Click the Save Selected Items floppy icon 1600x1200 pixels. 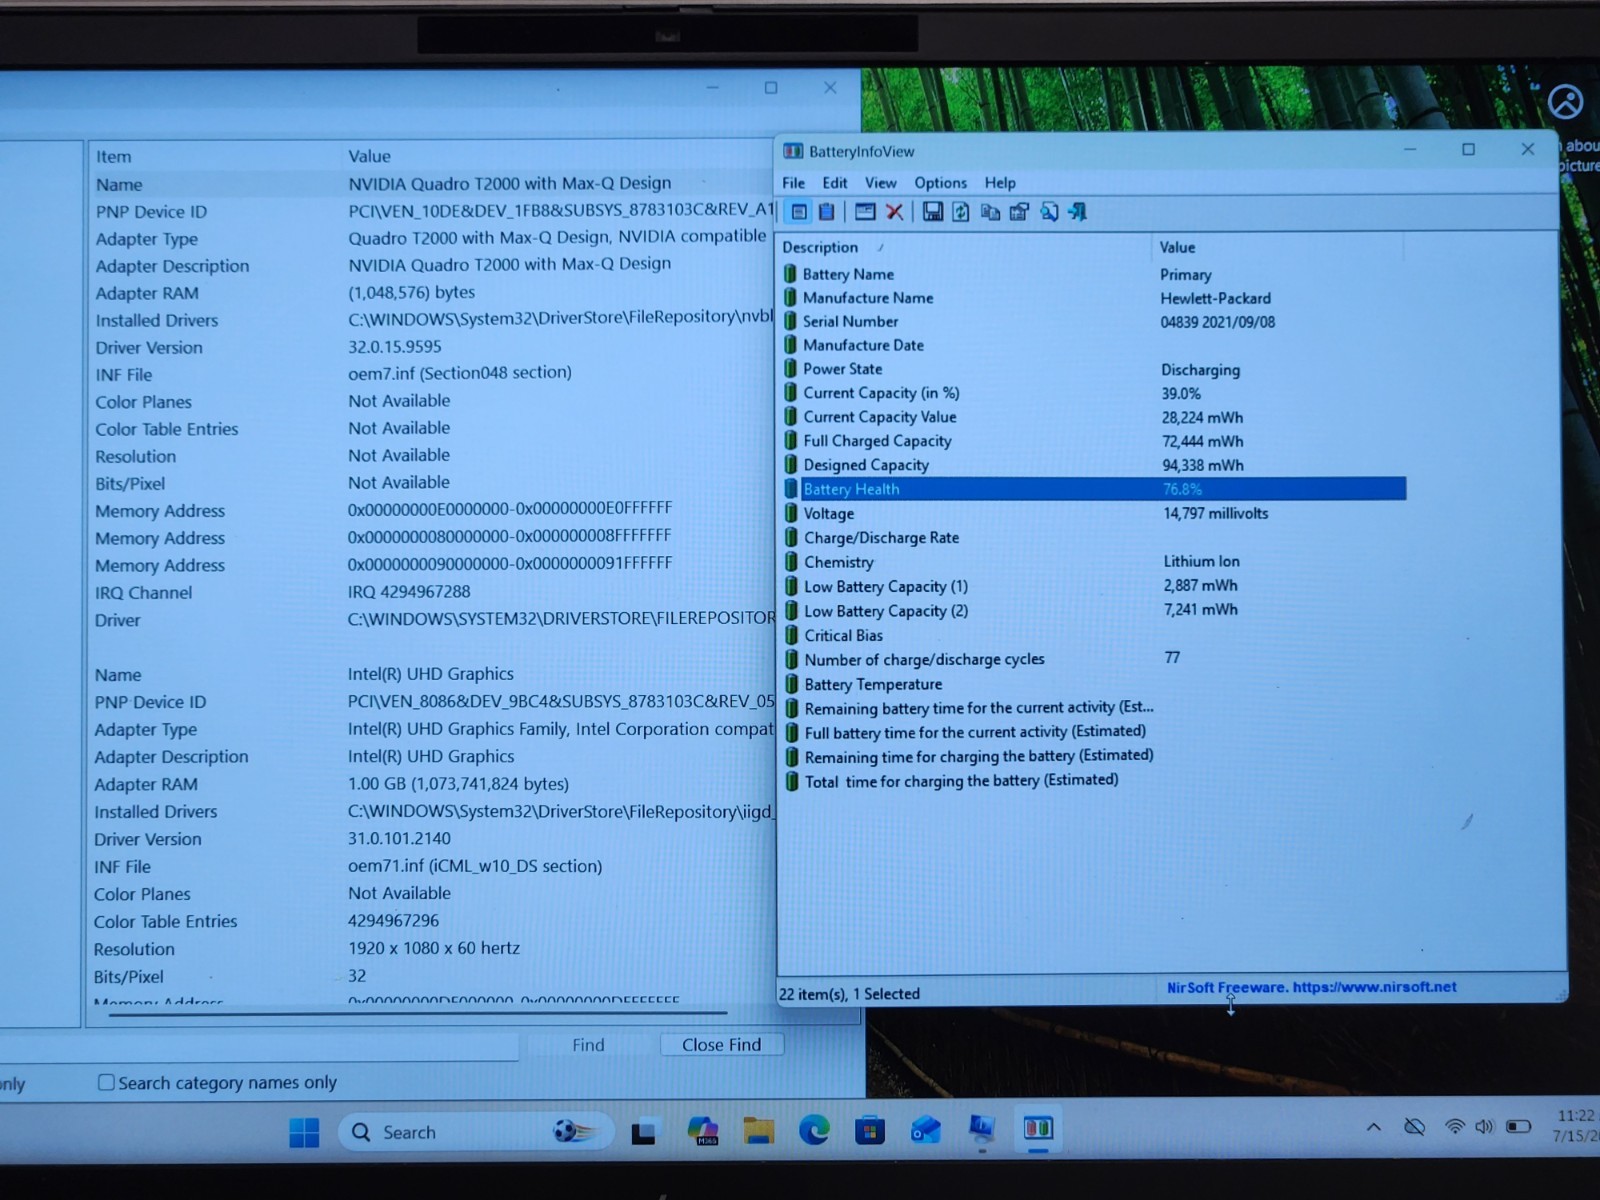click(932, 212)
